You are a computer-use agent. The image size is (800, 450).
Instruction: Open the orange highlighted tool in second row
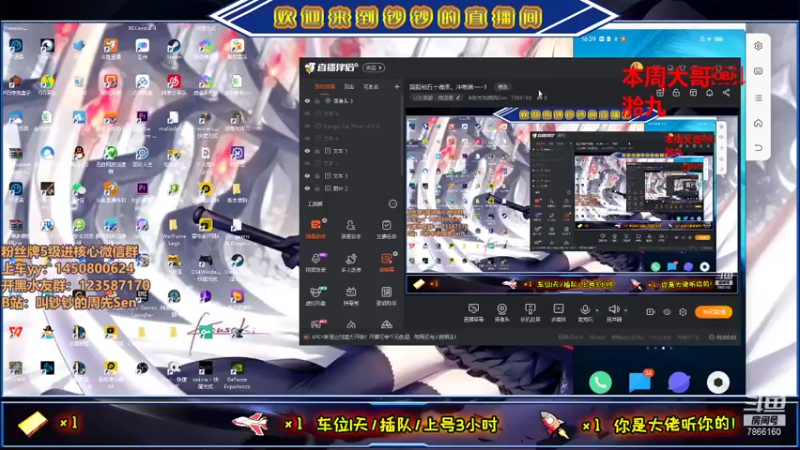386,262
